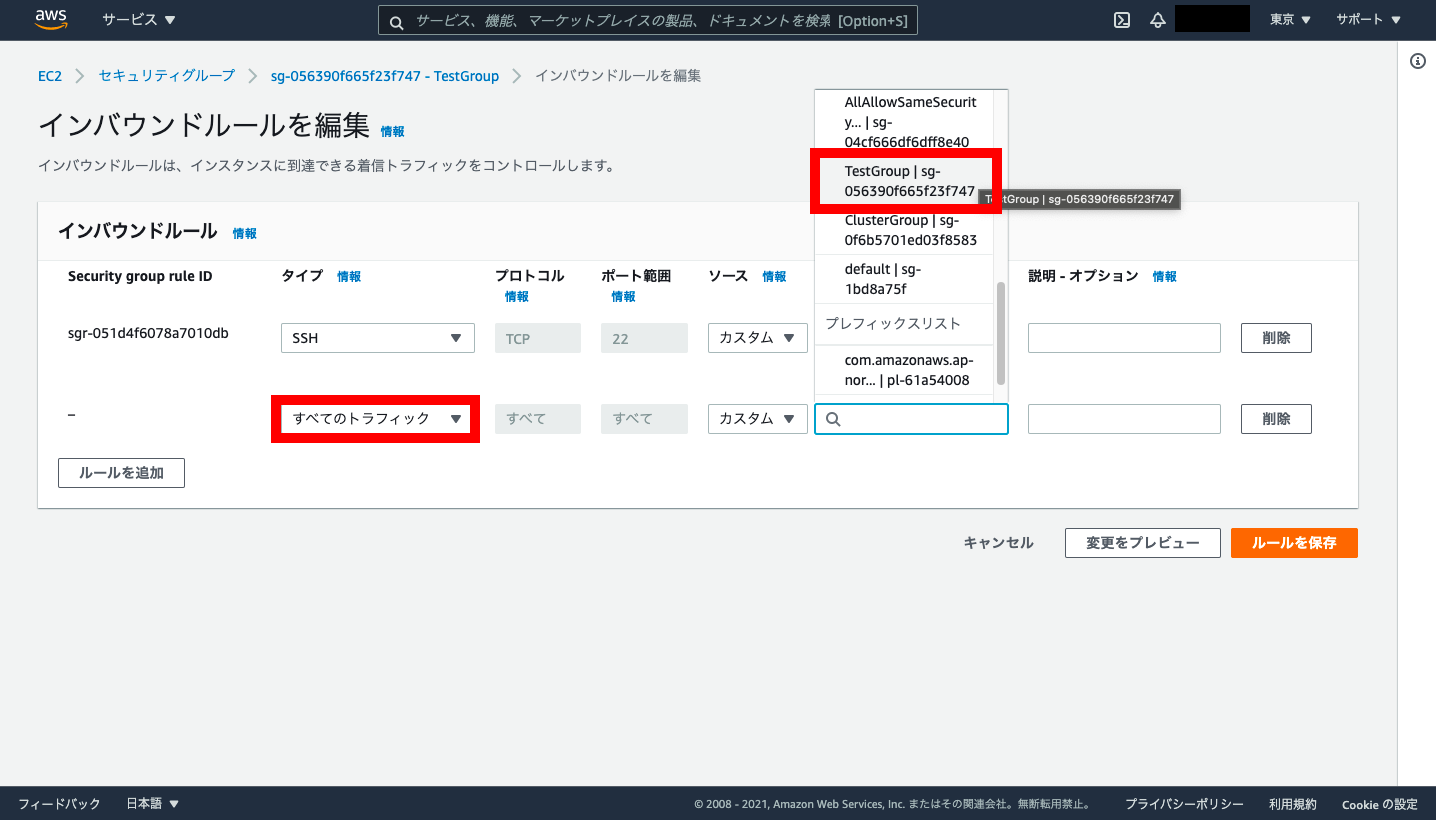Click rule ID sgr-051d4f6078a7010db
Viewport: 1436px width, 820px height.
(148, 333)
